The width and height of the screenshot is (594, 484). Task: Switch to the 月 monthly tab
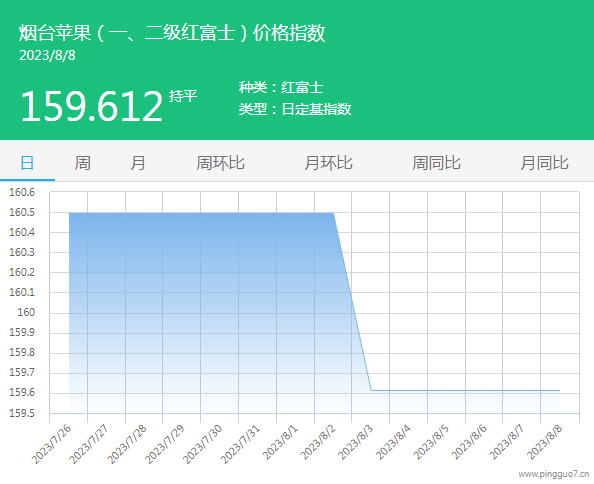tap(138, 163)
